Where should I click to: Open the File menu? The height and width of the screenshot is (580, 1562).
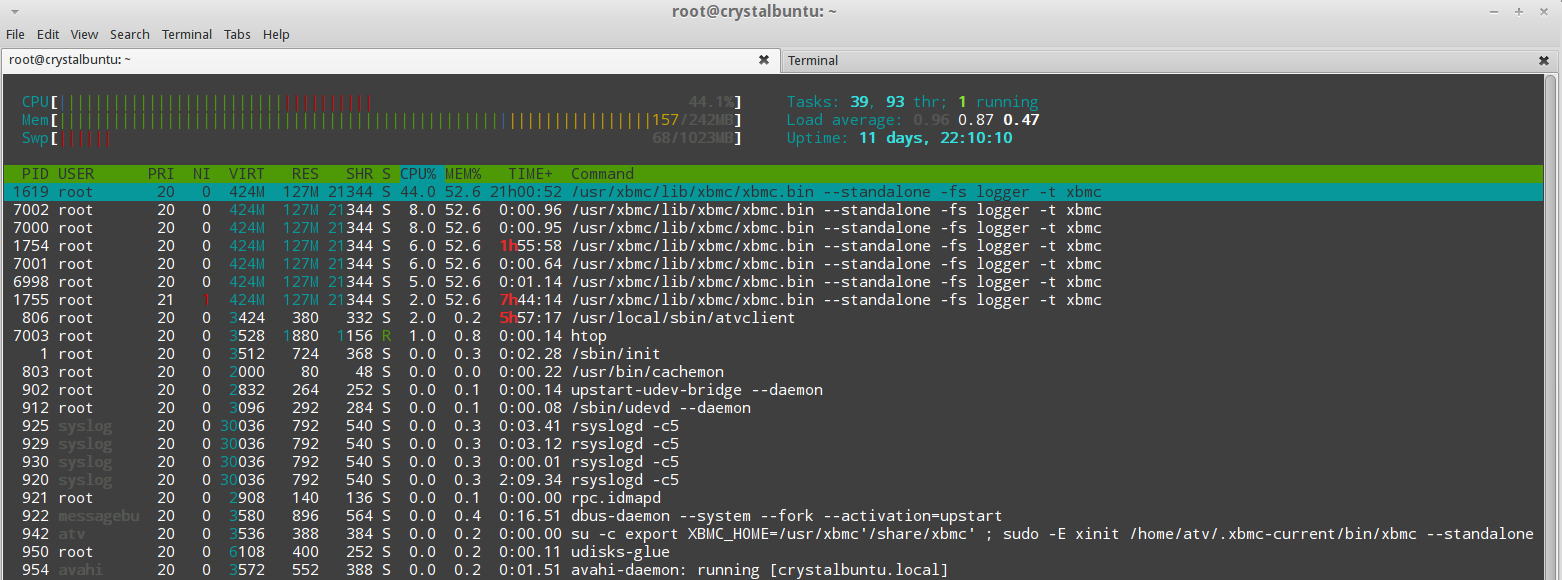15,34
